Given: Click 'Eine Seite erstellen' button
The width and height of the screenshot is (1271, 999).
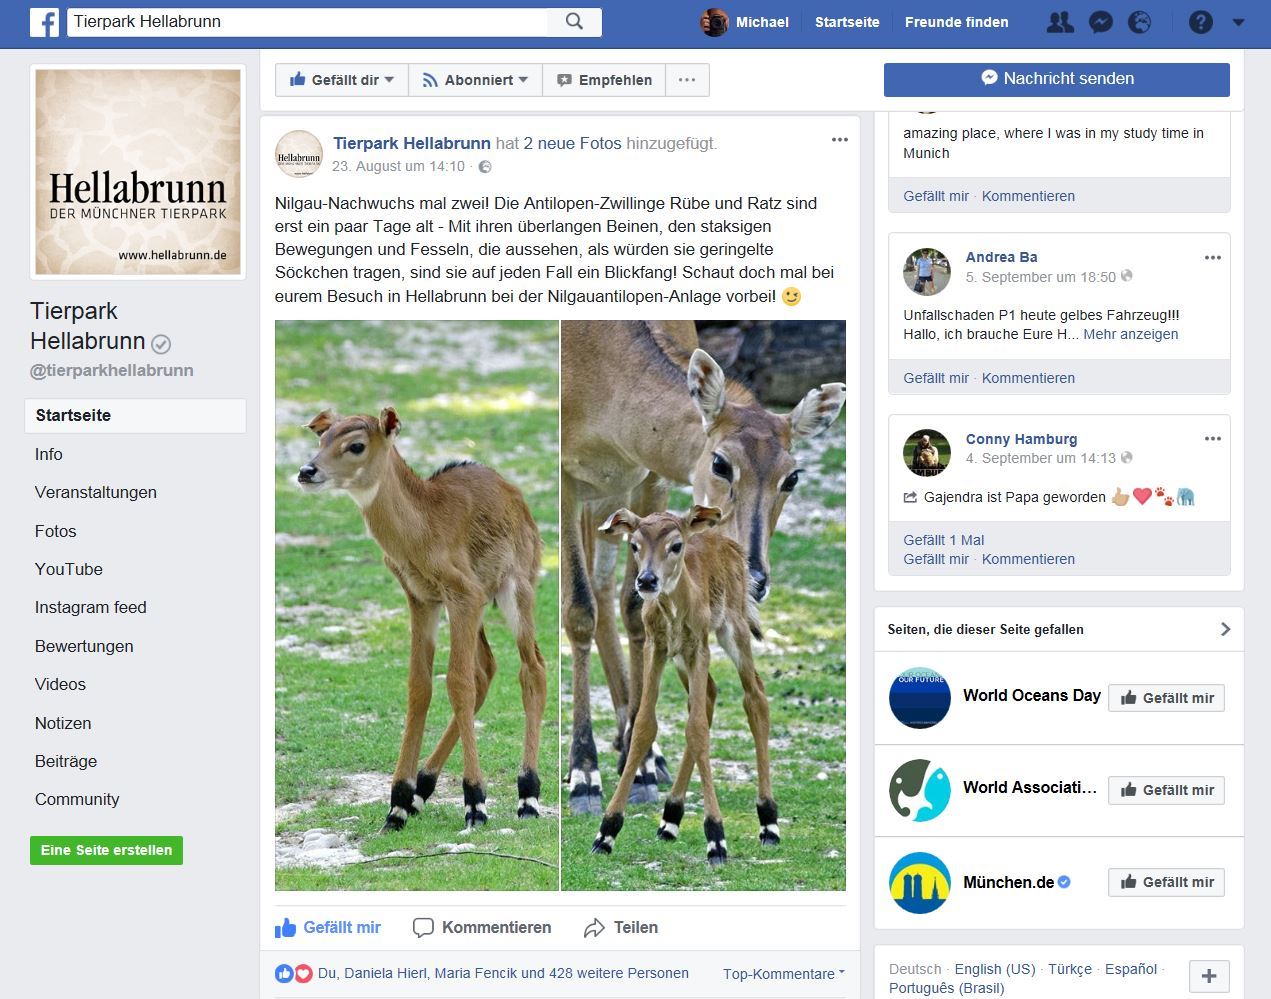Looking at the screenshot, I should tap(106, 850).
